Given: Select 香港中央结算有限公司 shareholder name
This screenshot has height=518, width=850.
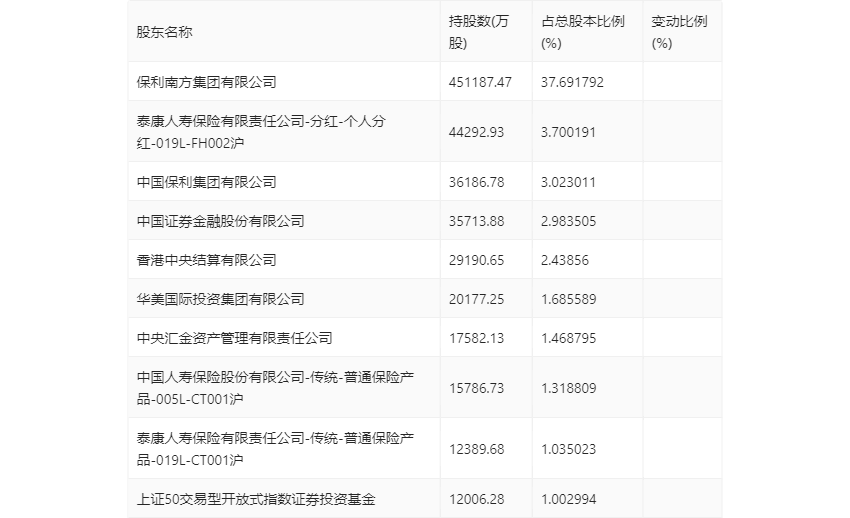Looking at the screenshot, I should click(x=207, y=260).
